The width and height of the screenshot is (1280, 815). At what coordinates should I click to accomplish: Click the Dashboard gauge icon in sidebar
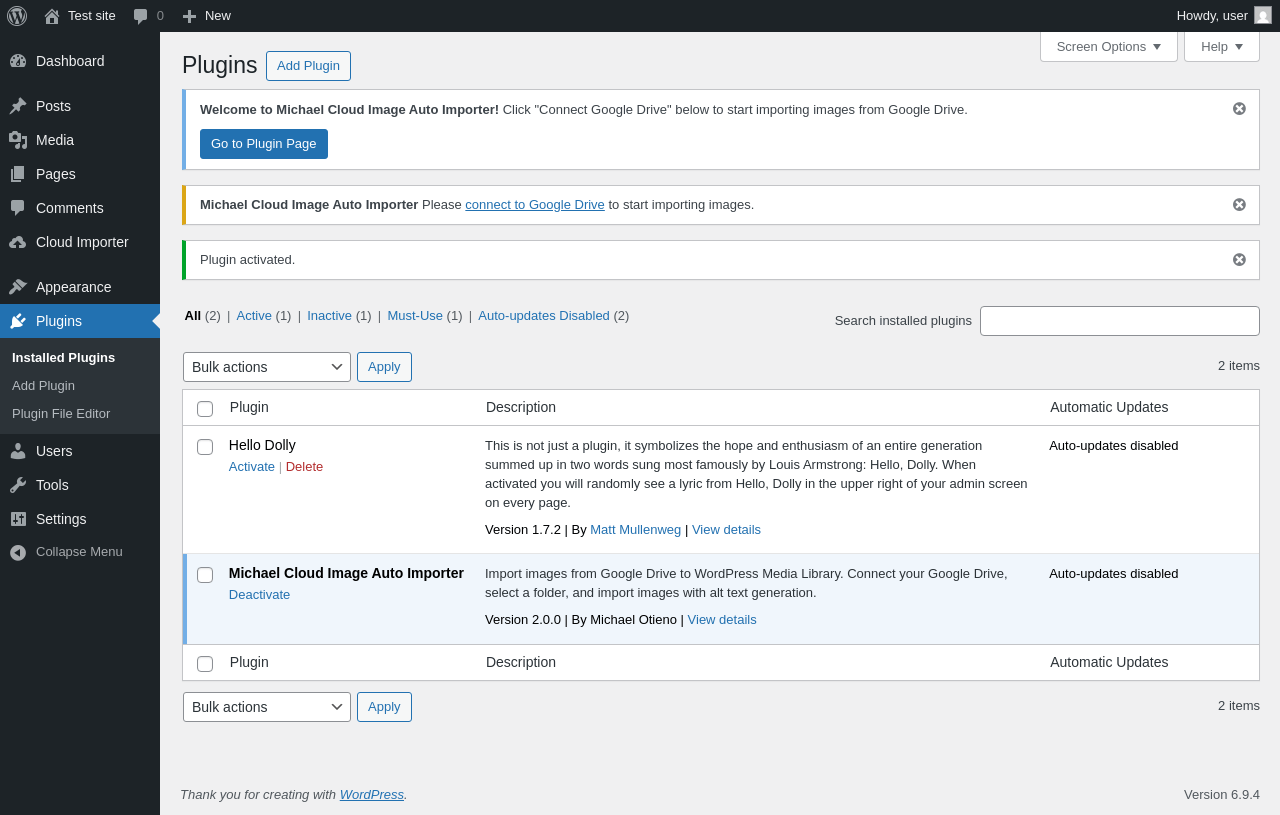pos(18,61)
